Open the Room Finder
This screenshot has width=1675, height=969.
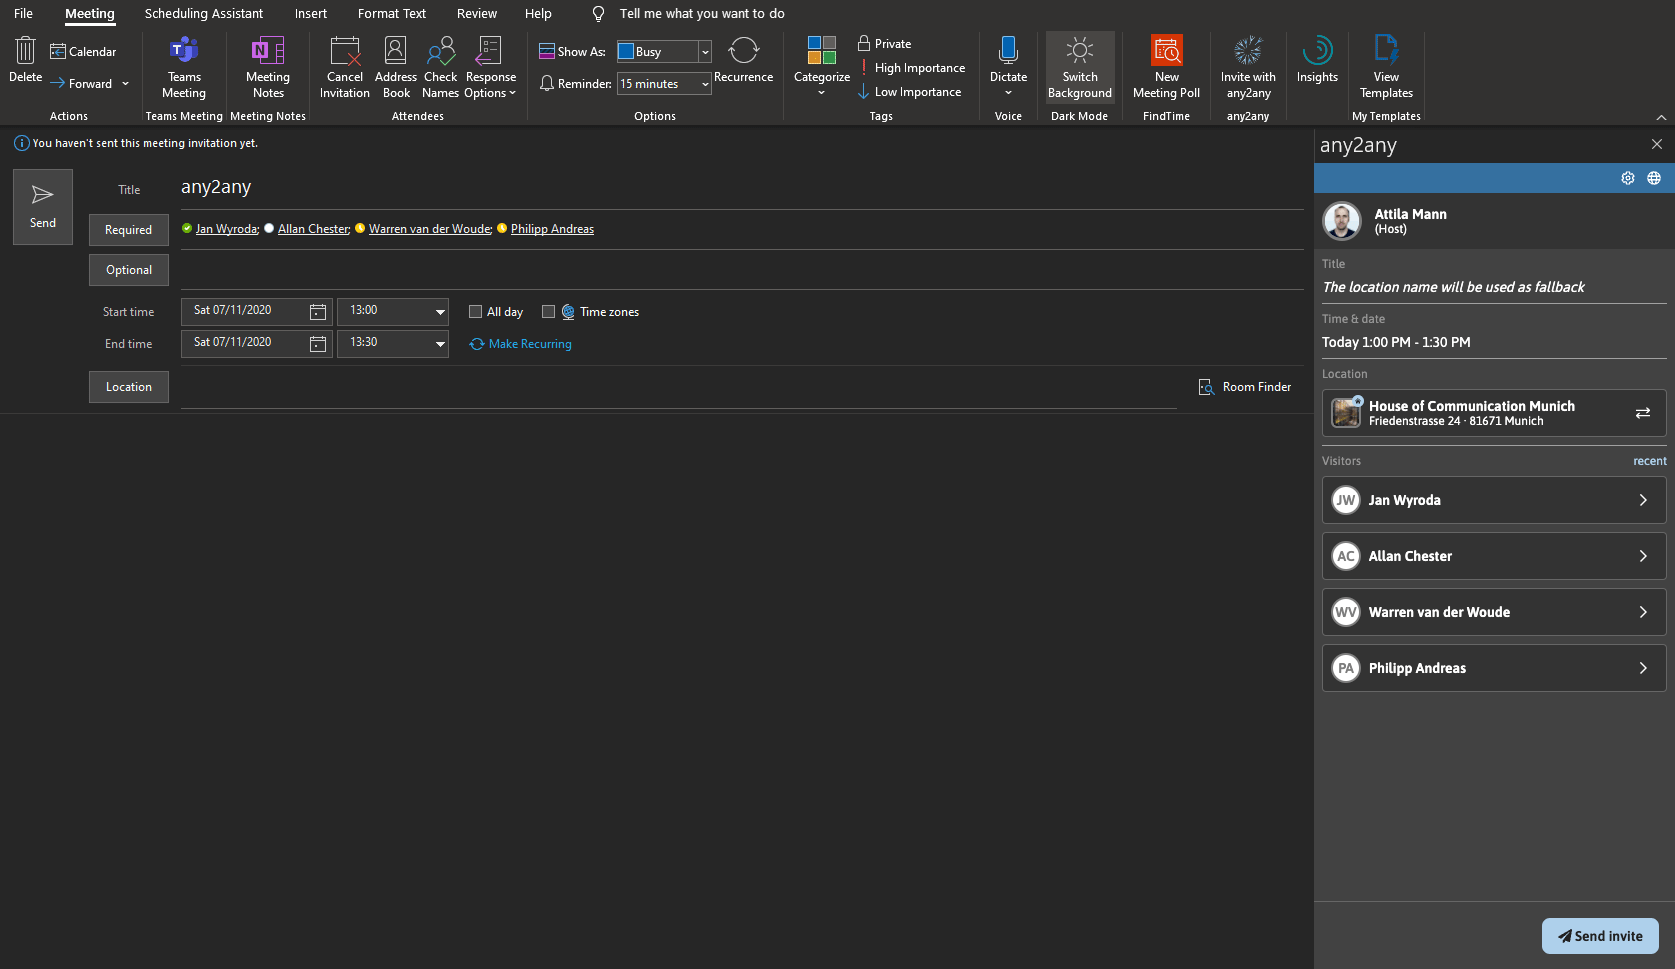click(x=1245, y=387)
